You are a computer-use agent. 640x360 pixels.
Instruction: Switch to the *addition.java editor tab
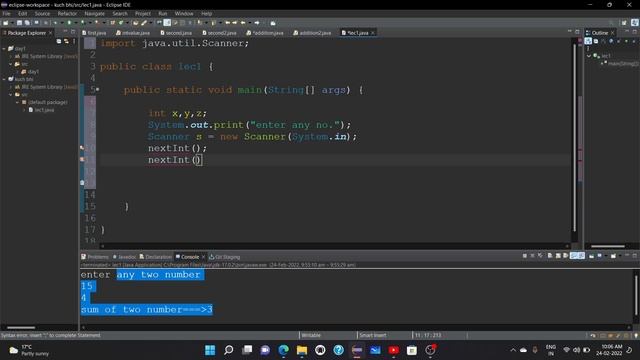(264, 33)
